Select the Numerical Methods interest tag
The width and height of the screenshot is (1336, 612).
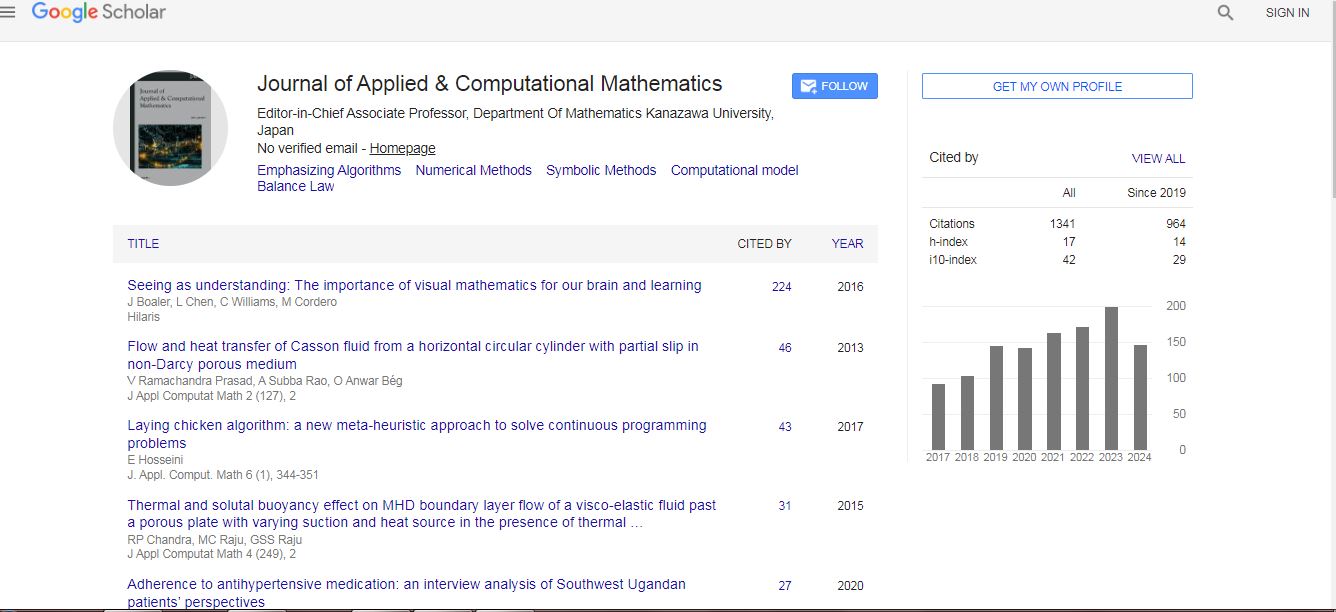point(473,170)
